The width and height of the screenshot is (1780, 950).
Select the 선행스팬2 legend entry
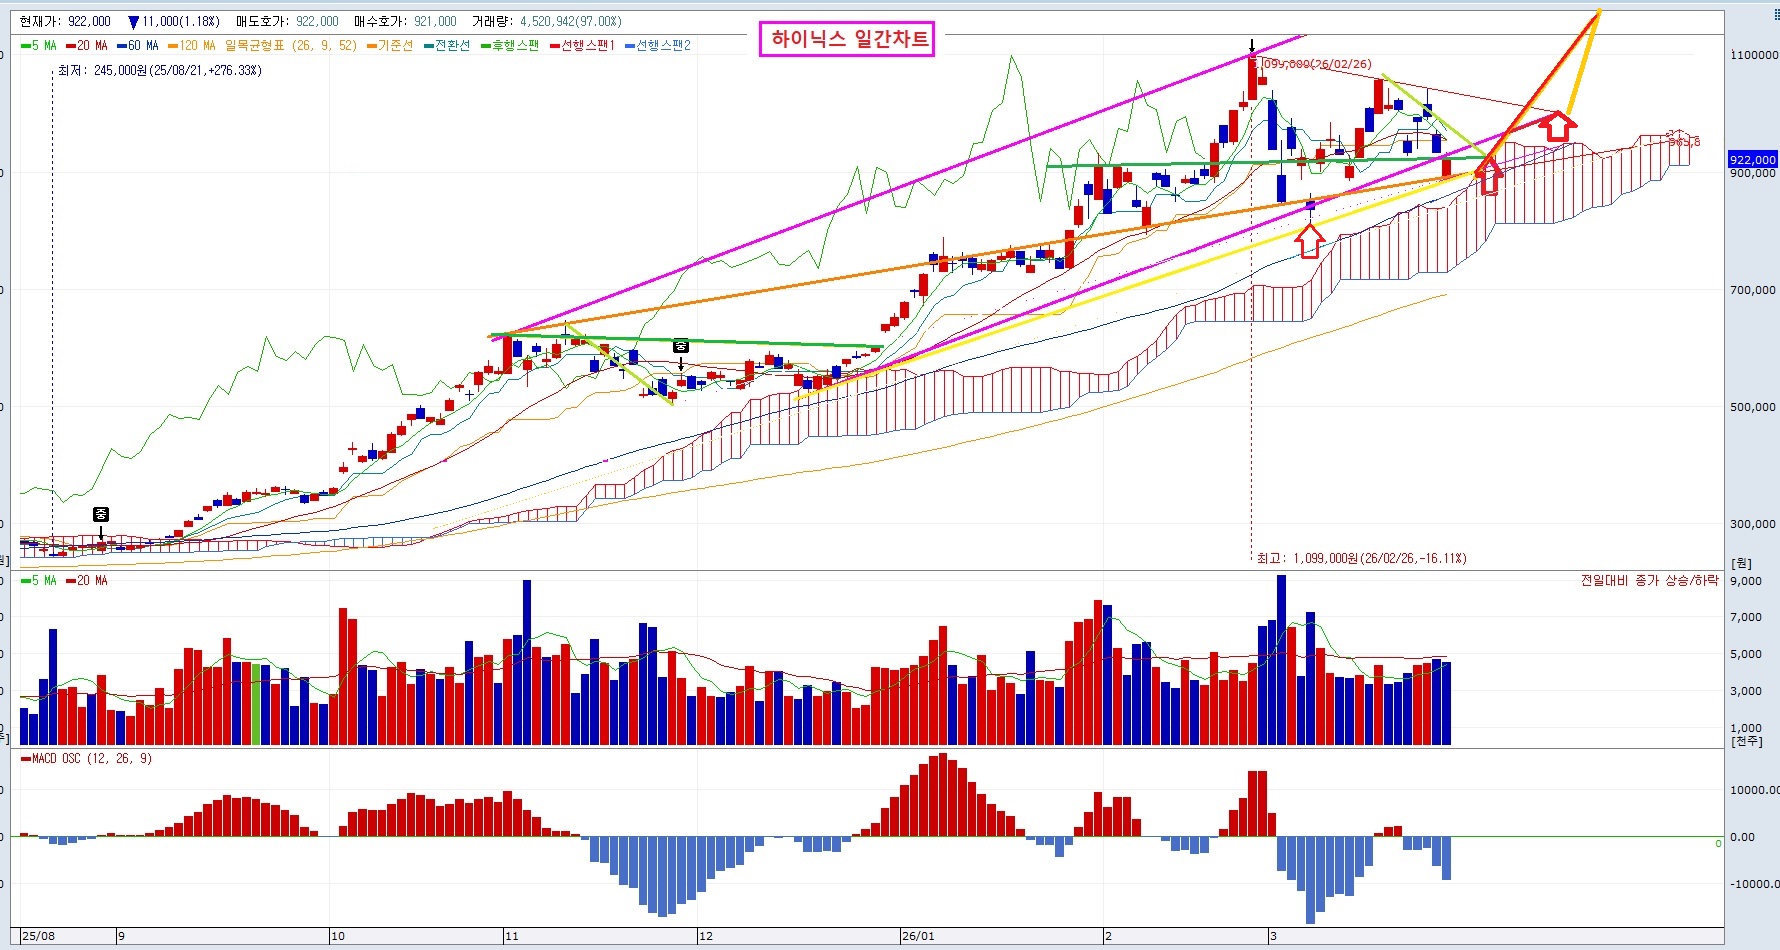pyautogui.click(x=658, y=45)
